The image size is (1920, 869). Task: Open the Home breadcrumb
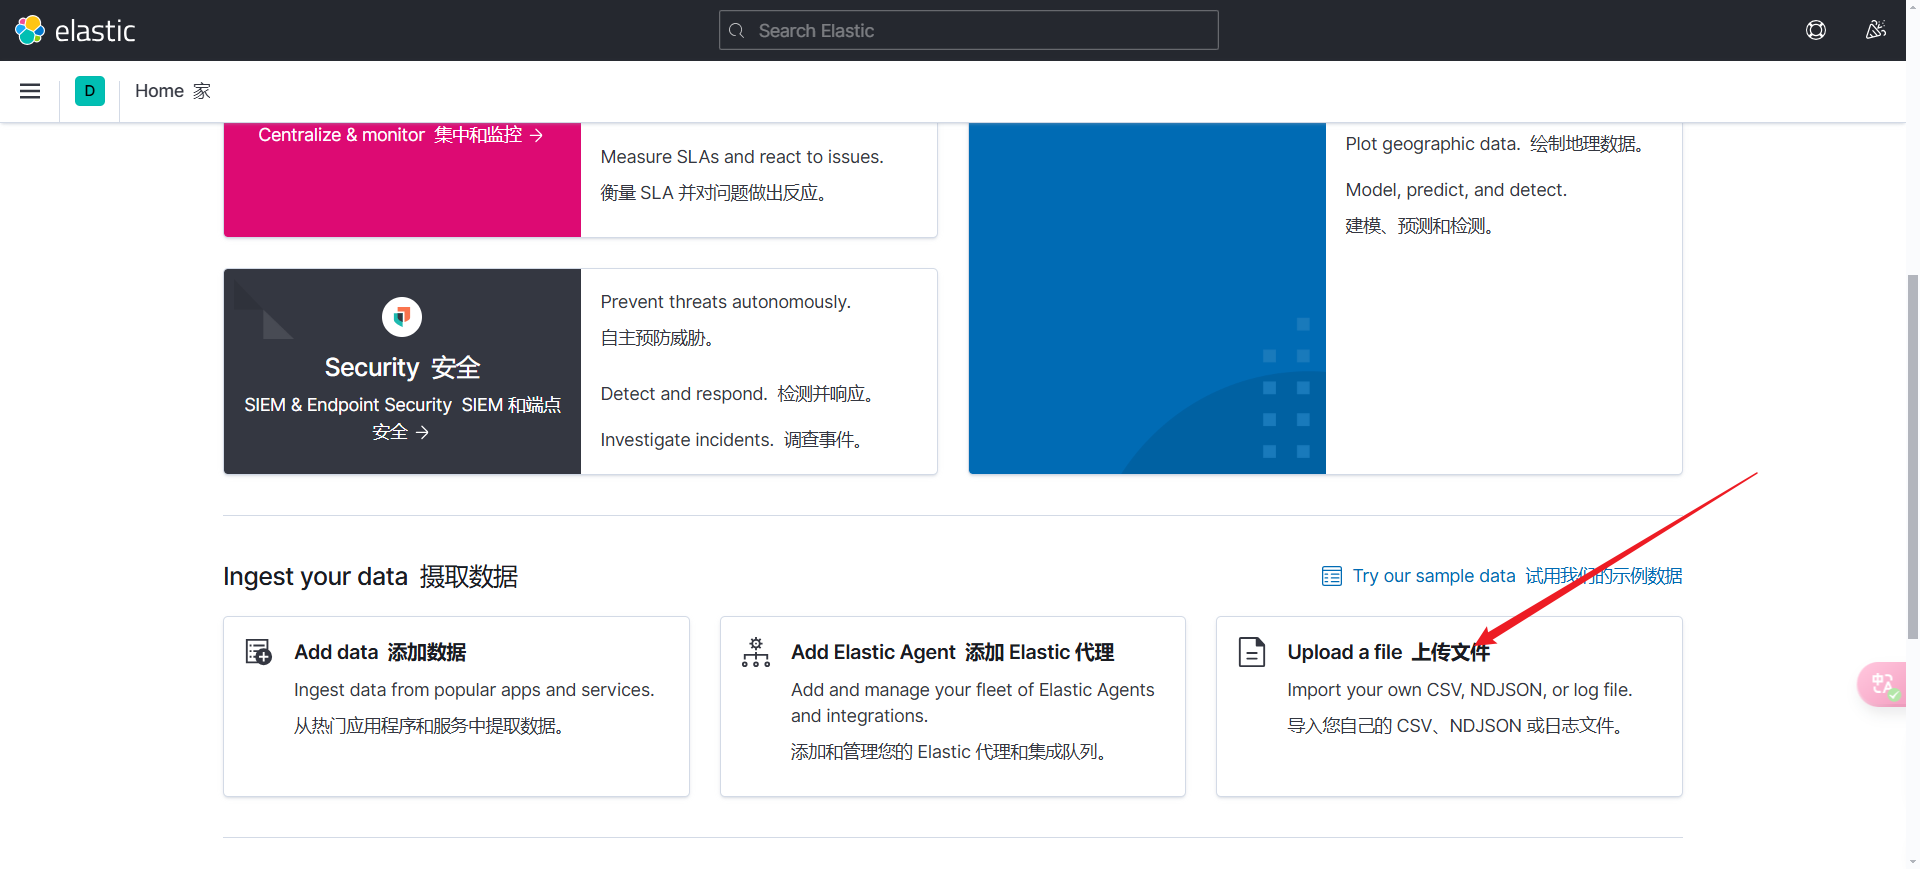173,91
